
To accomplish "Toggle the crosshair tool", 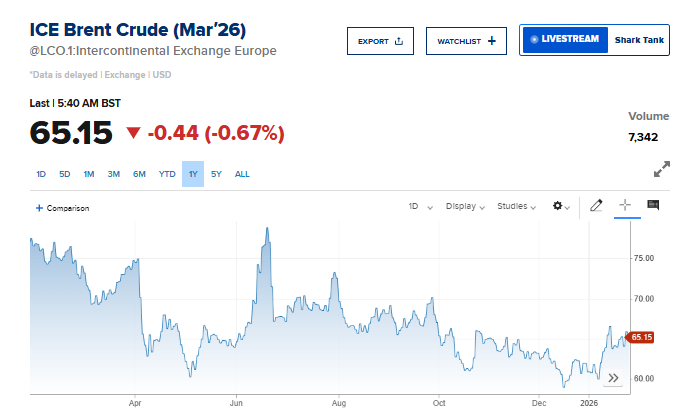I will (x=625, y=206).
